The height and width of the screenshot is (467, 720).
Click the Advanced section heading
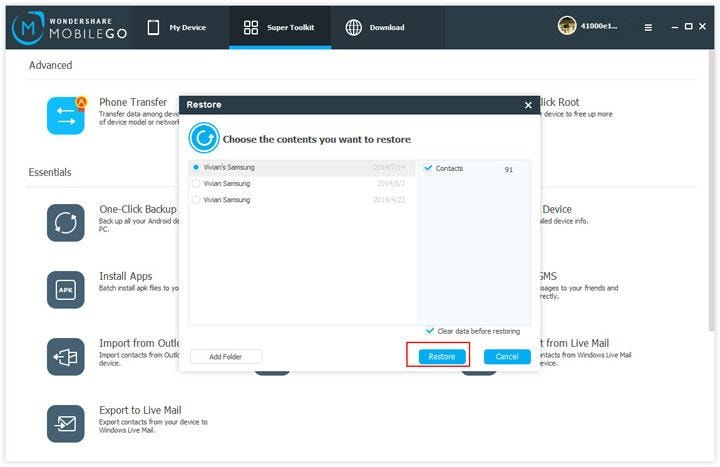[x=51, y=65]
